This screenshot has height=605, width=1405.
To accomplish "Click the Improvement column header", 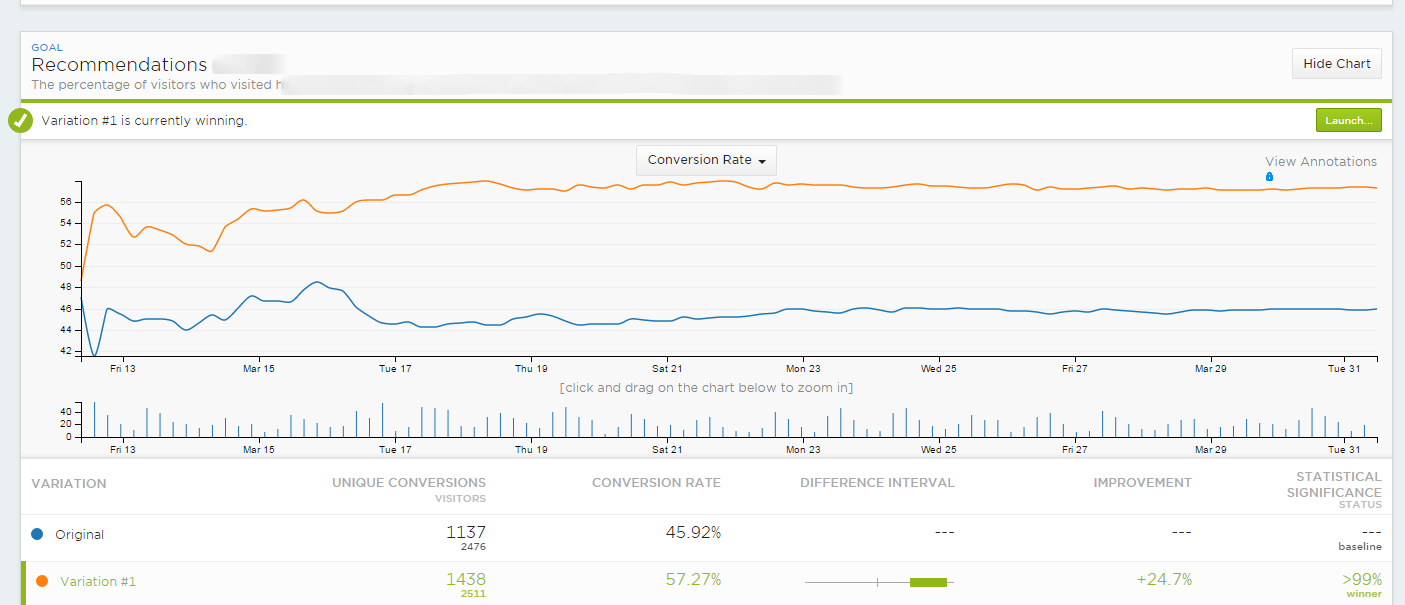I will point(1142,482).
